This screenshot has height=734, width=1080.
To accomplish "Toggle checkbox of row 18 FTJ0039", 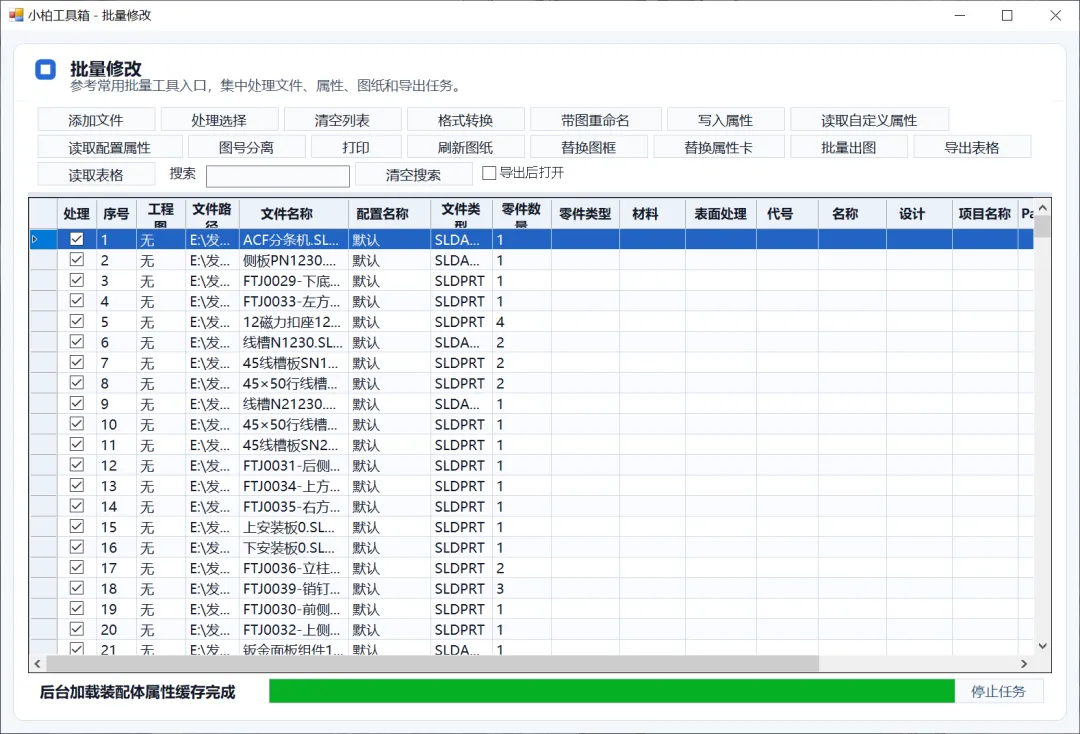I will pos(76,588).
